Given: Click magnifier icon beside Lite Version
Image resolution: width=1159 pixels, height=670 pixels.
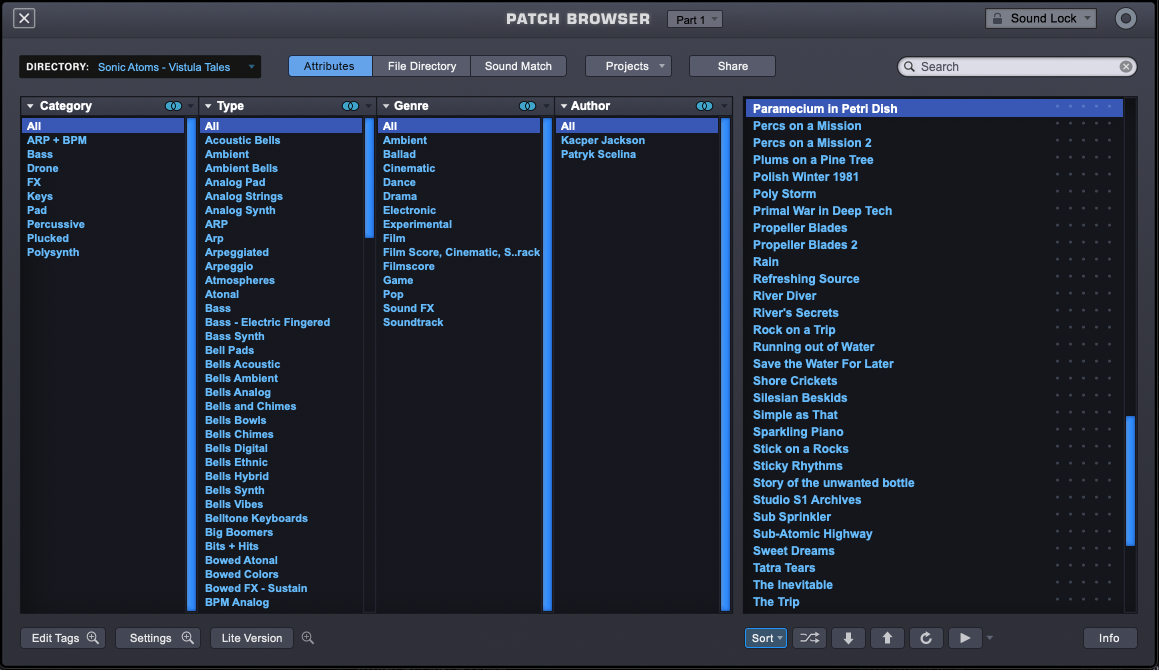Looking at the screenshot, I should [308, 637].
